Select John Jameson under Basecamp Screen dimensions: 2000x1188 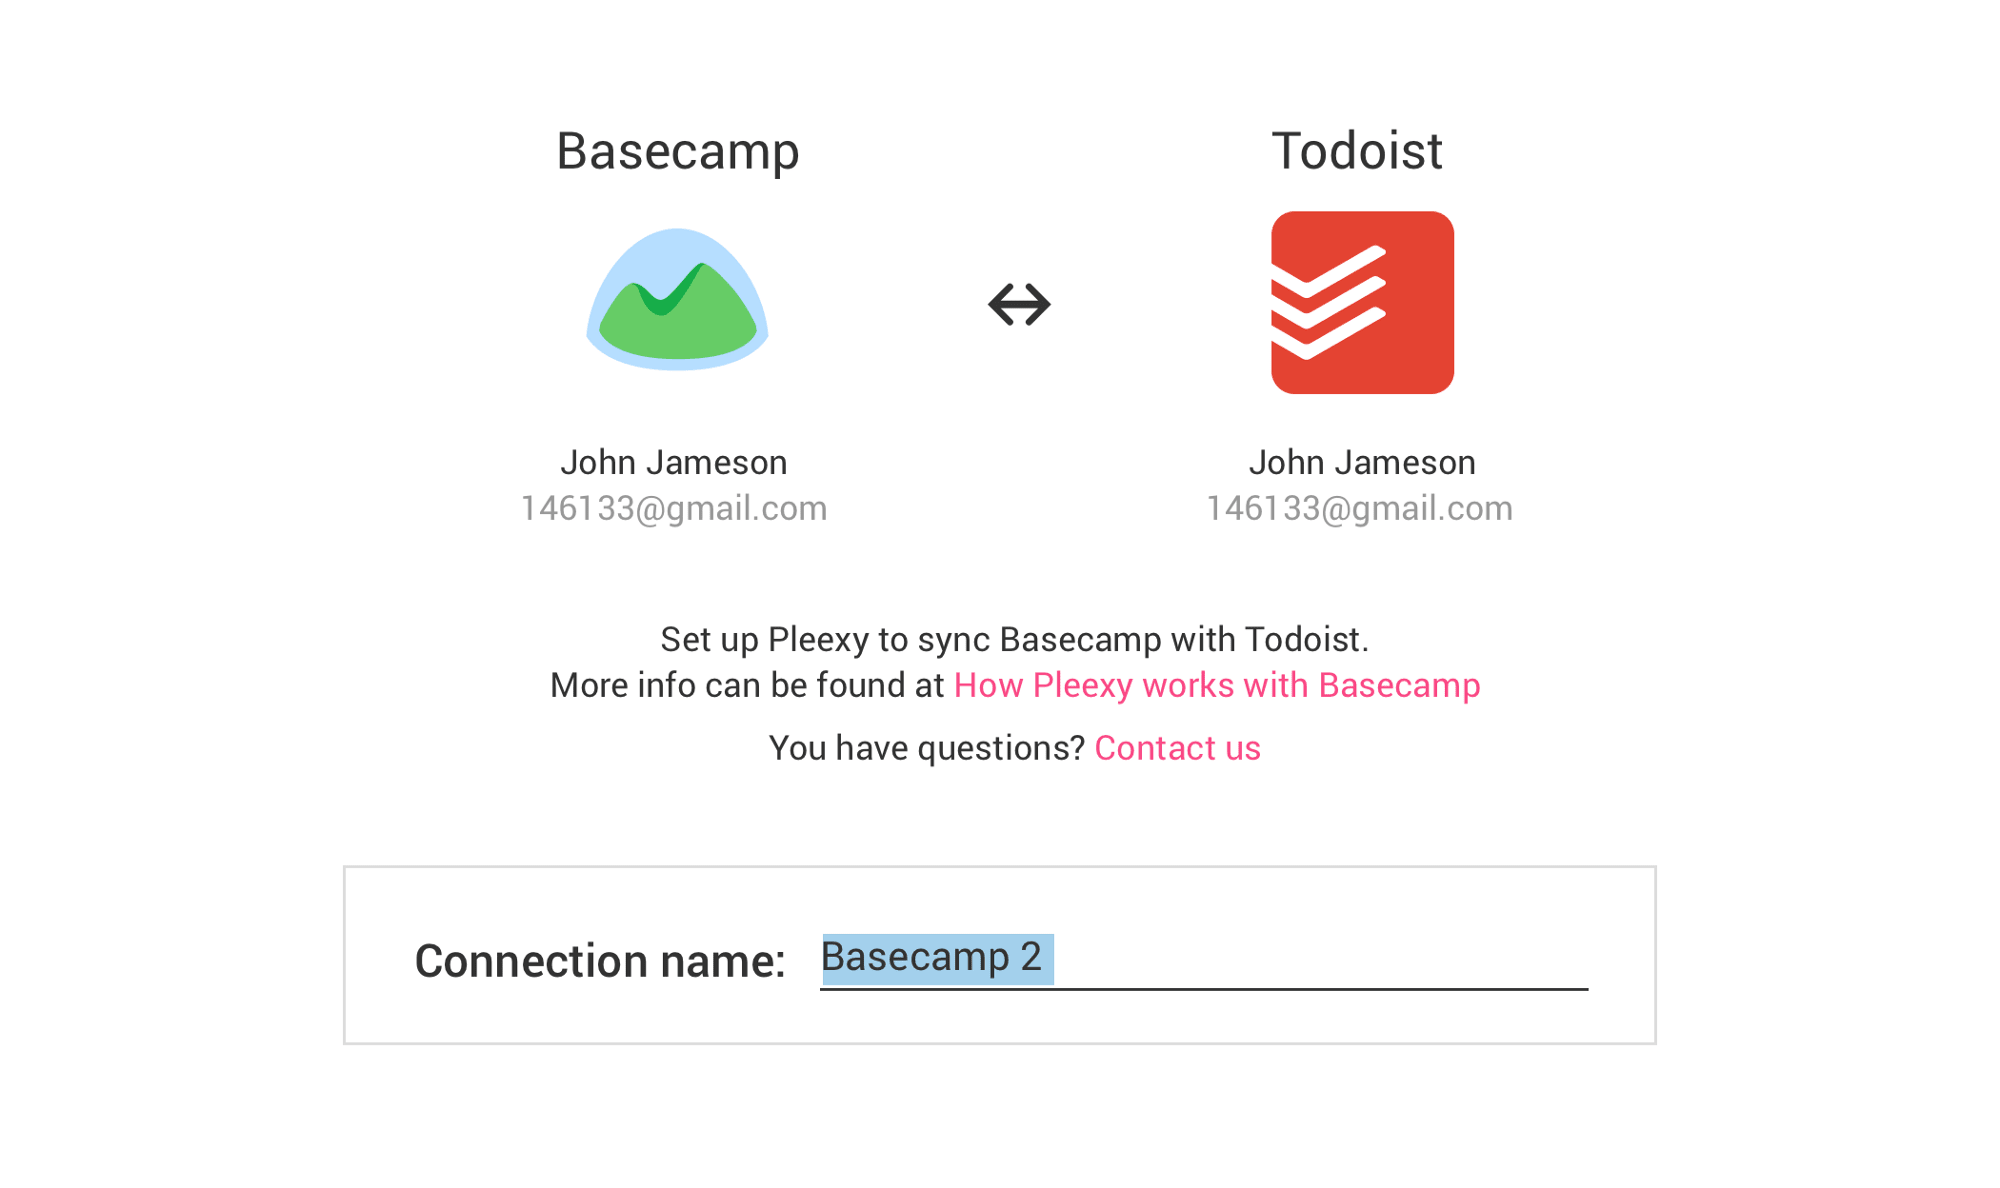[x=676, y=462]
